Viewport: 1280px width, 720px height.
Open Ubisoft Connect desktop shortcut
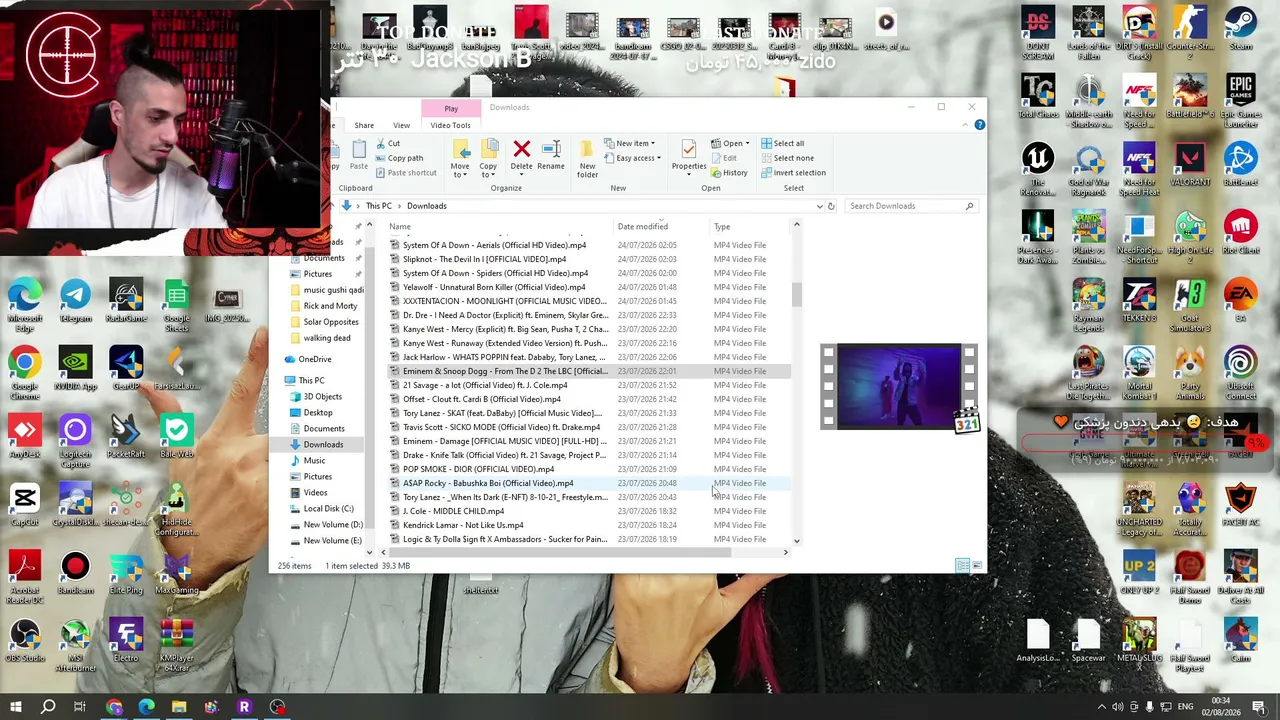[1240, 374]
